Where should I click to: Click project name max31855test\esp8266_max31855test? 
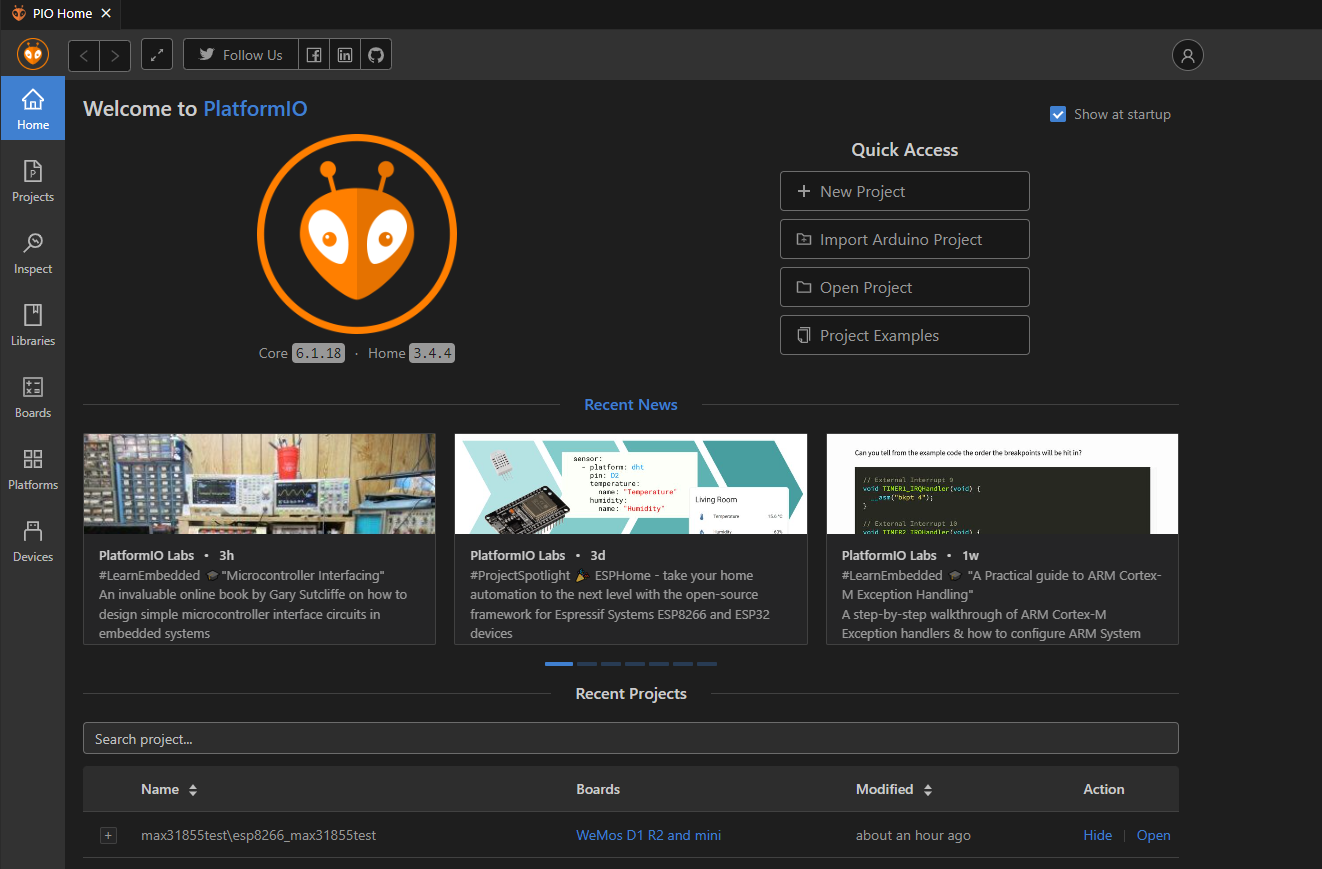(258, 835)
